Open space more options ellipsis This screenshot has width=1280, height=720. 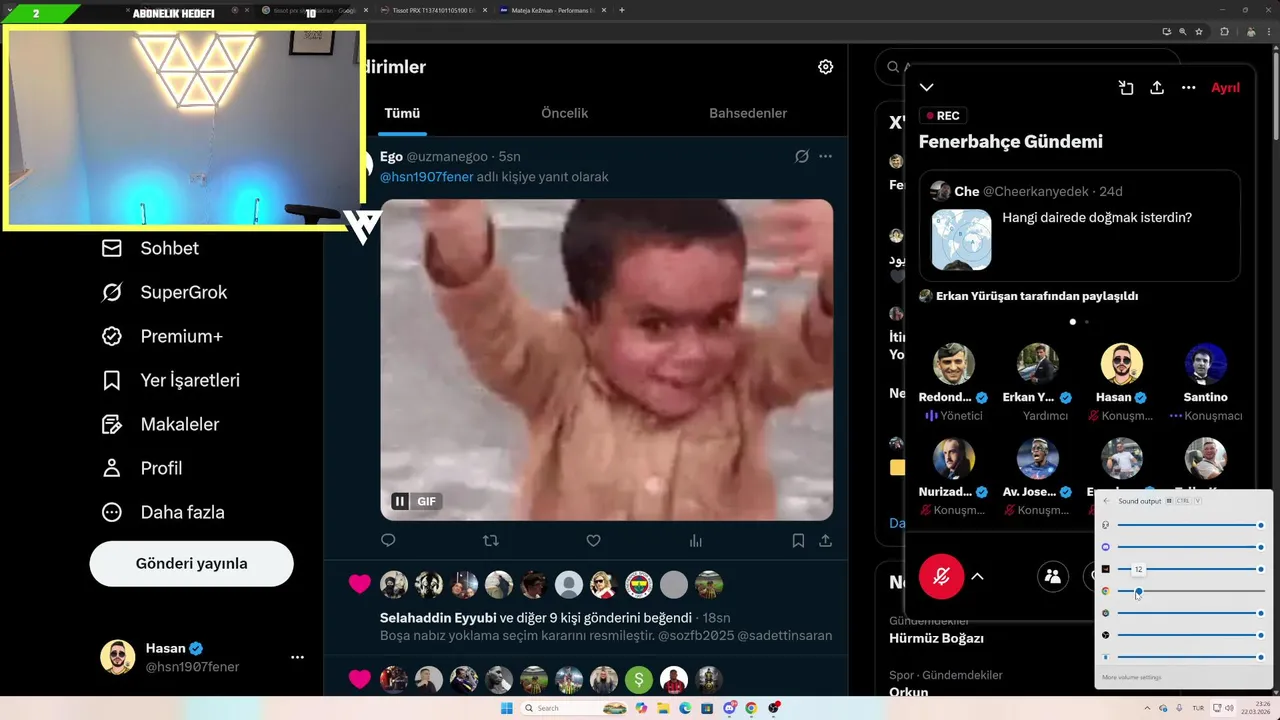[1188, 88]
